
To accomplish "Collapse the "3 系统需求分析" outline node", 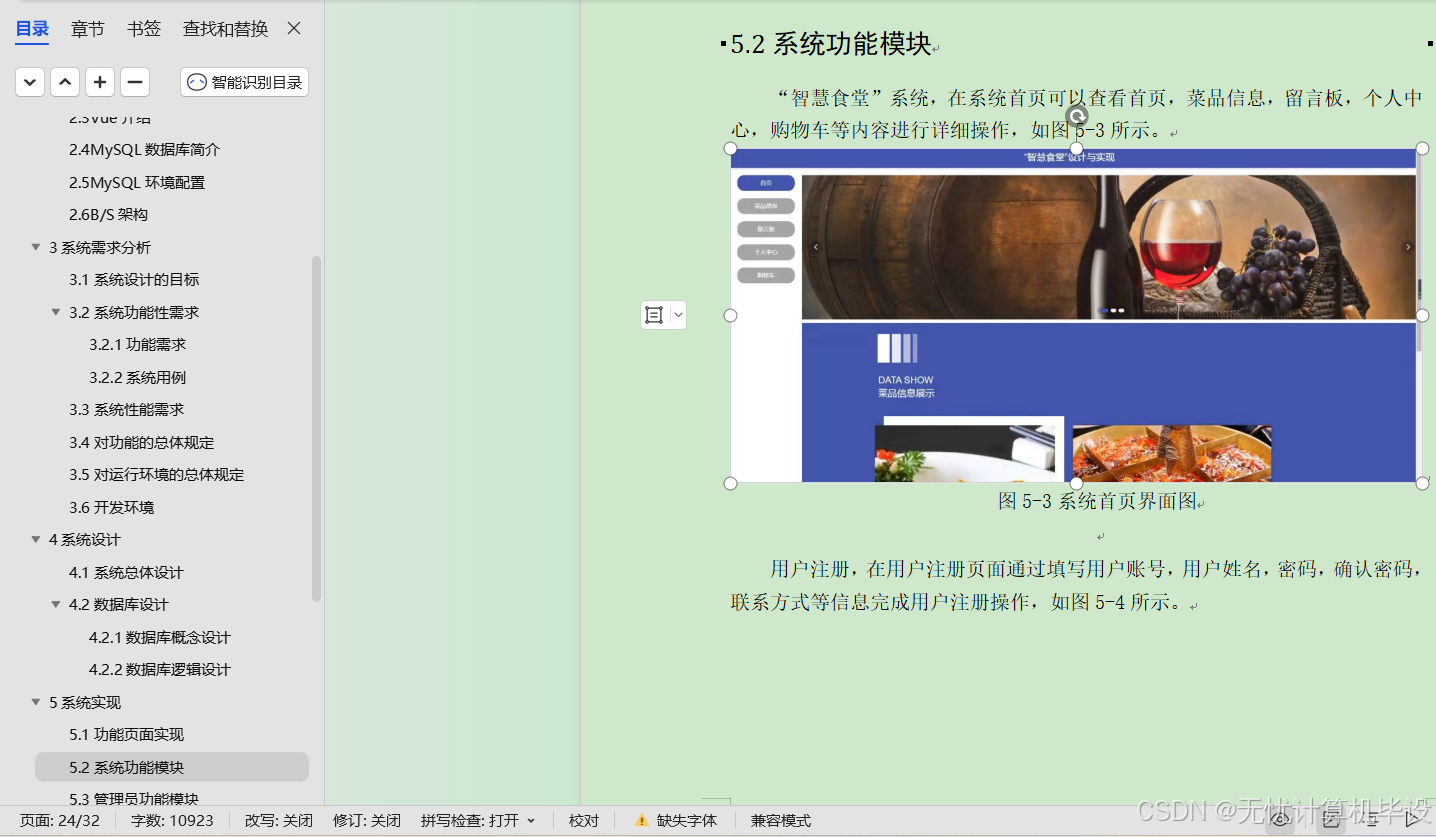I will click(36, 246).
